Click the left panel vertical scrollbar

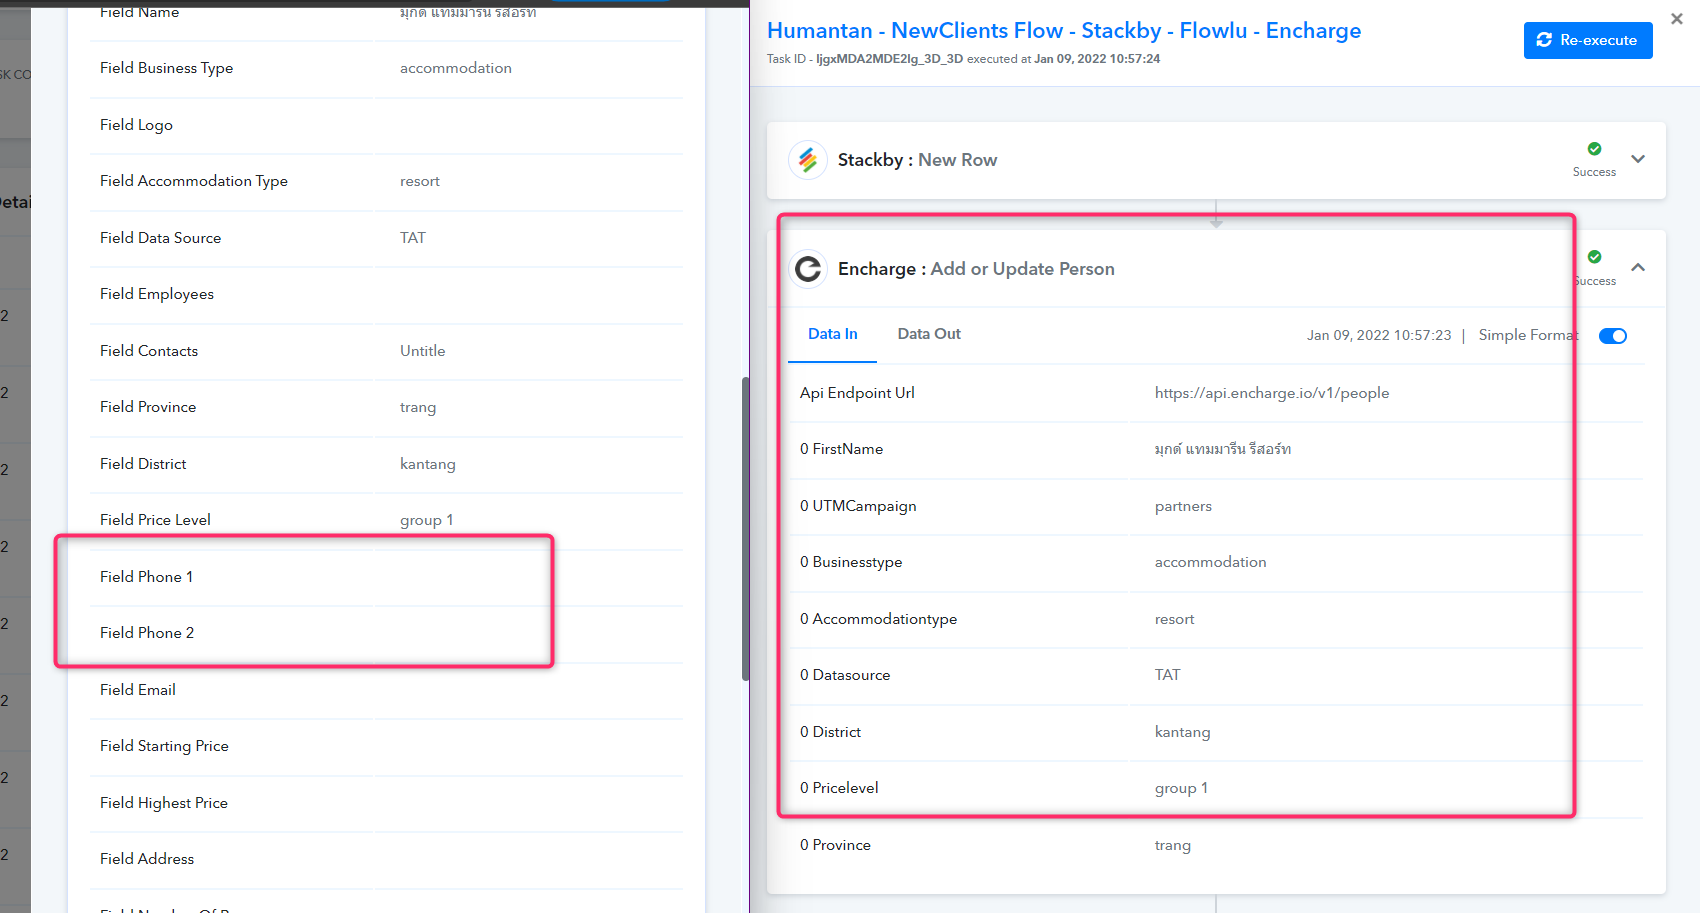[745, 528]
